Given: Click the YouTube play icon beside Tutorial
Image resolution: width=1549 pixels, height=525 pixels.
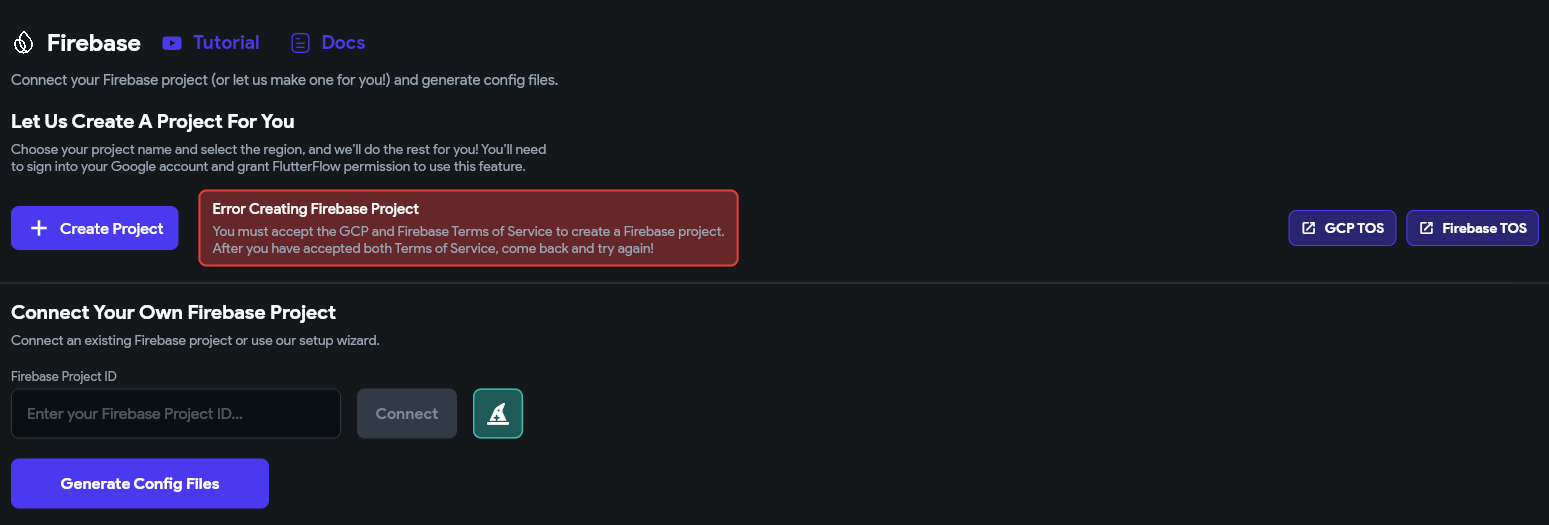Looking at the screenshot, I should [172, 43].
